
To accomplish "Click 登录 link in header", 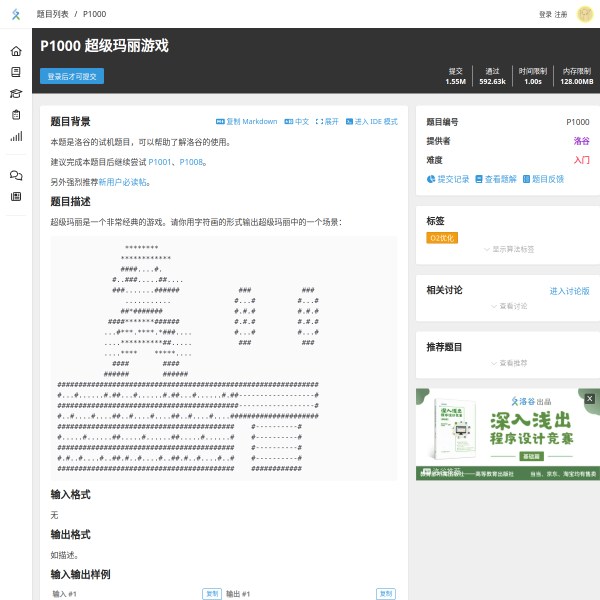I will coord(545,15).
